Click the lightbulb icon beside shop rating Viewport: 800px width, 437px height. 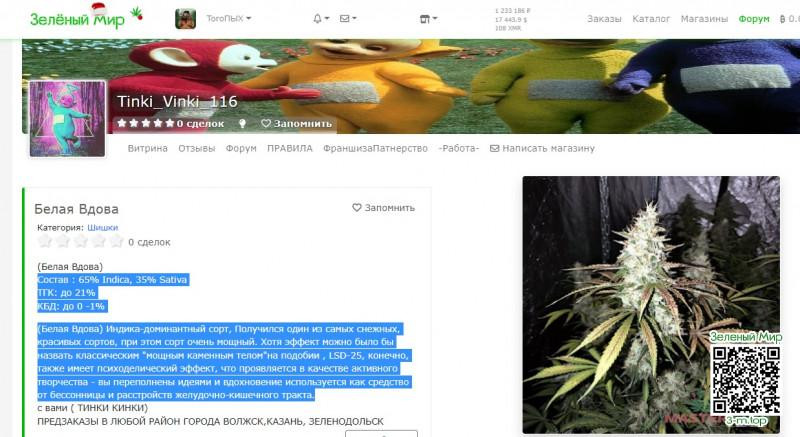click(x=242, y=123)
